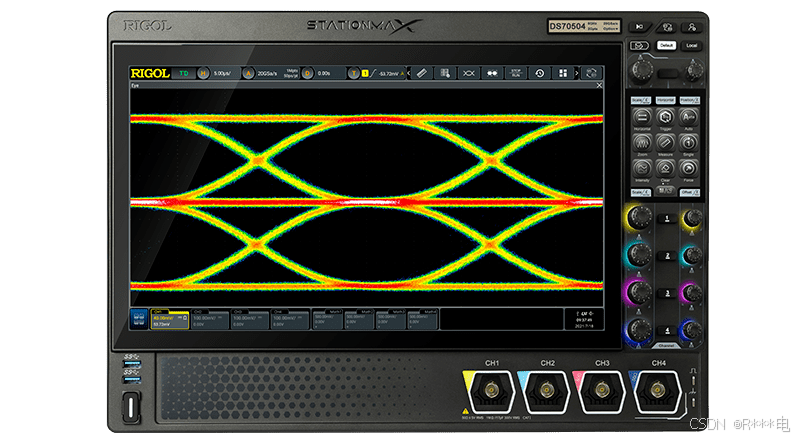This screenshot has height=440, width=810.
Task: Click the yellow channel 1 scale knob
Action: pos(640,217)
